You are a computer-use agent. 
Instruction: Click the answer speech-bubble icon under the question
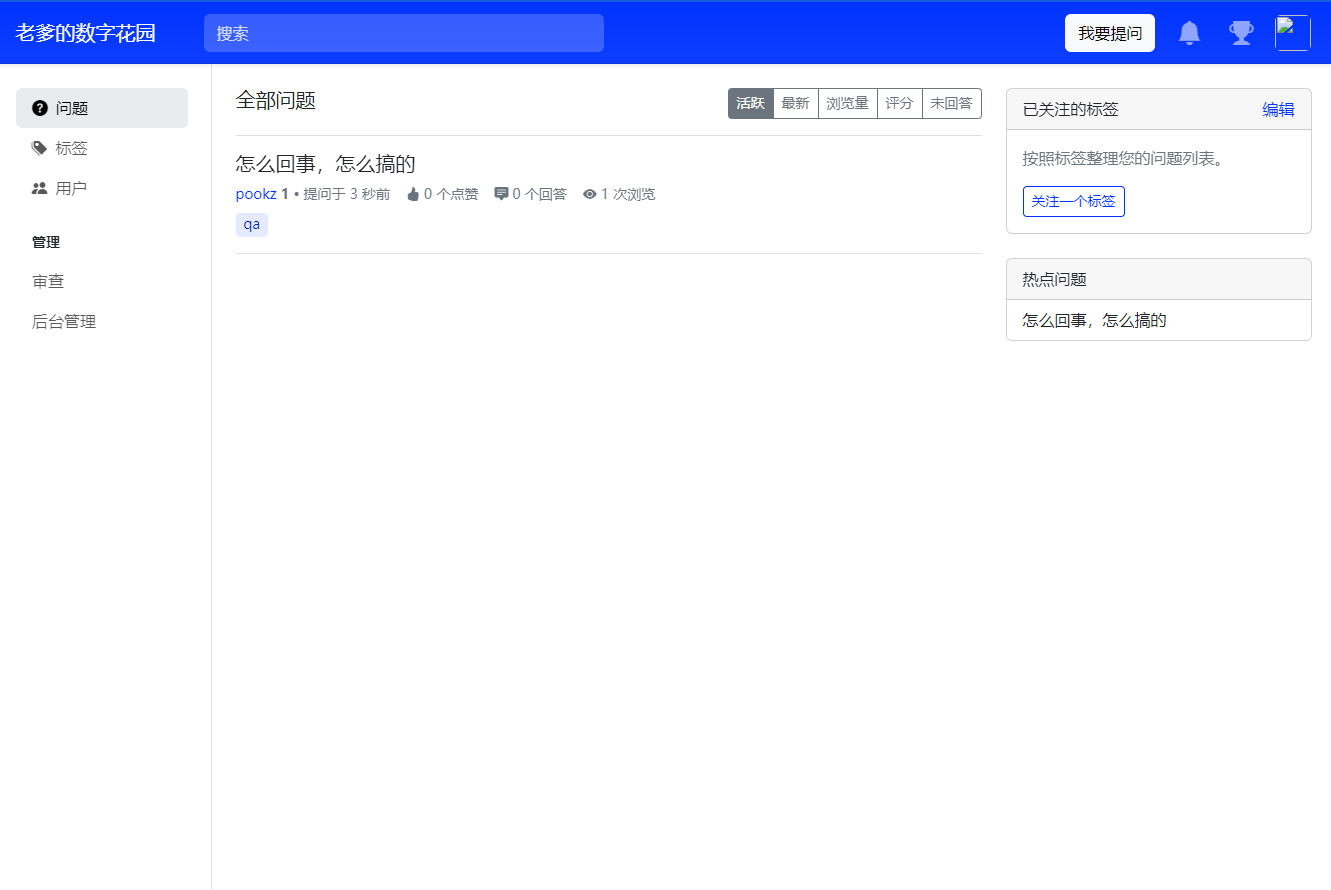click(500, 193)
